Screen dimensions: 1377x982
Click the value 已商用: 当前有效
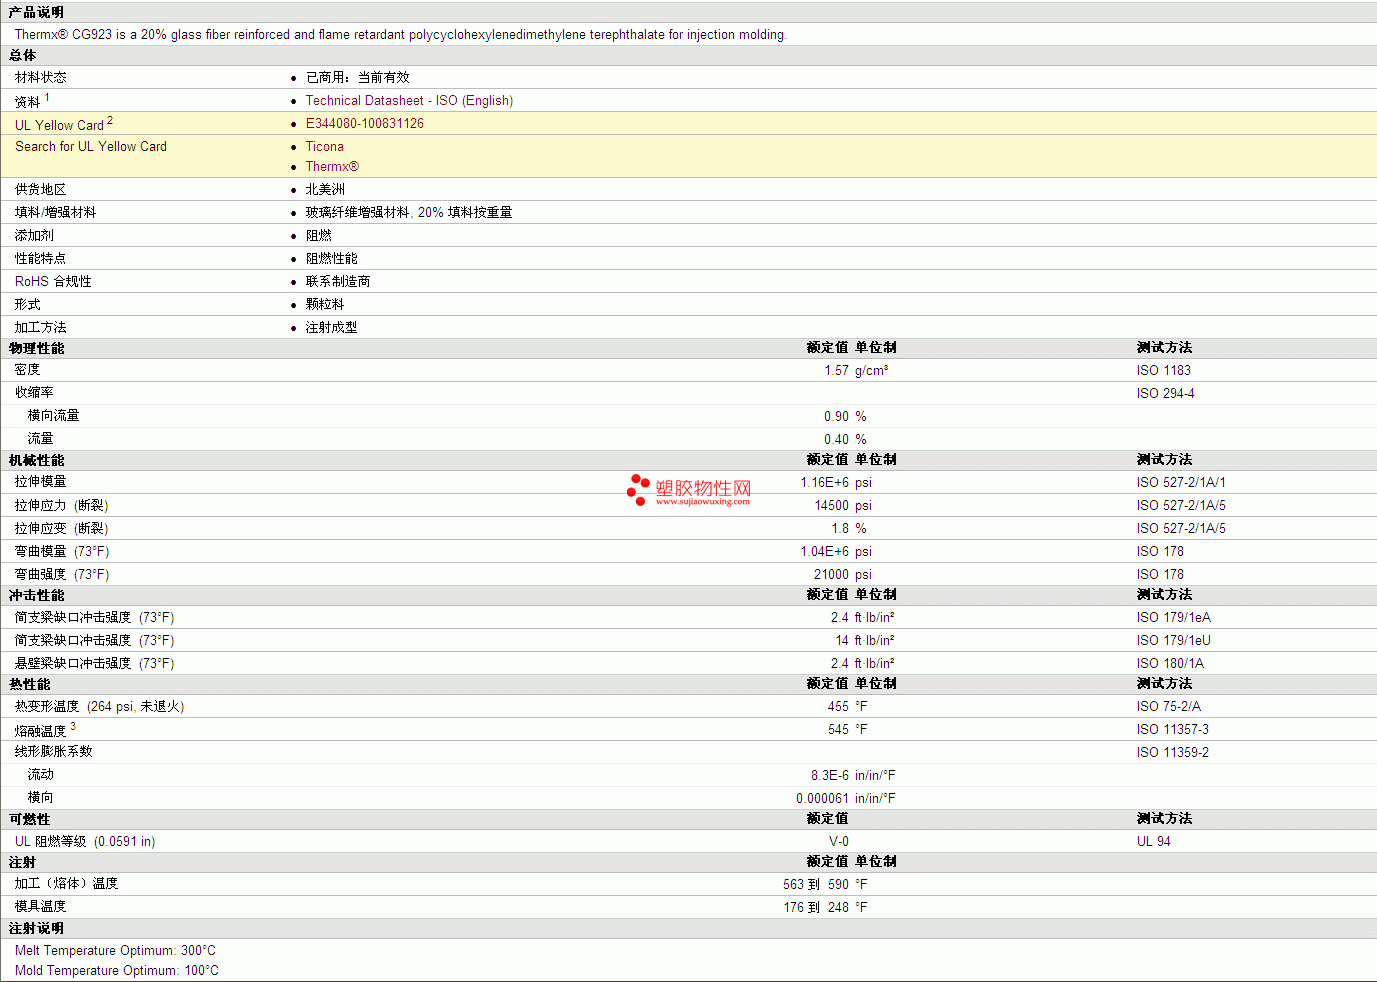[358, 78]
